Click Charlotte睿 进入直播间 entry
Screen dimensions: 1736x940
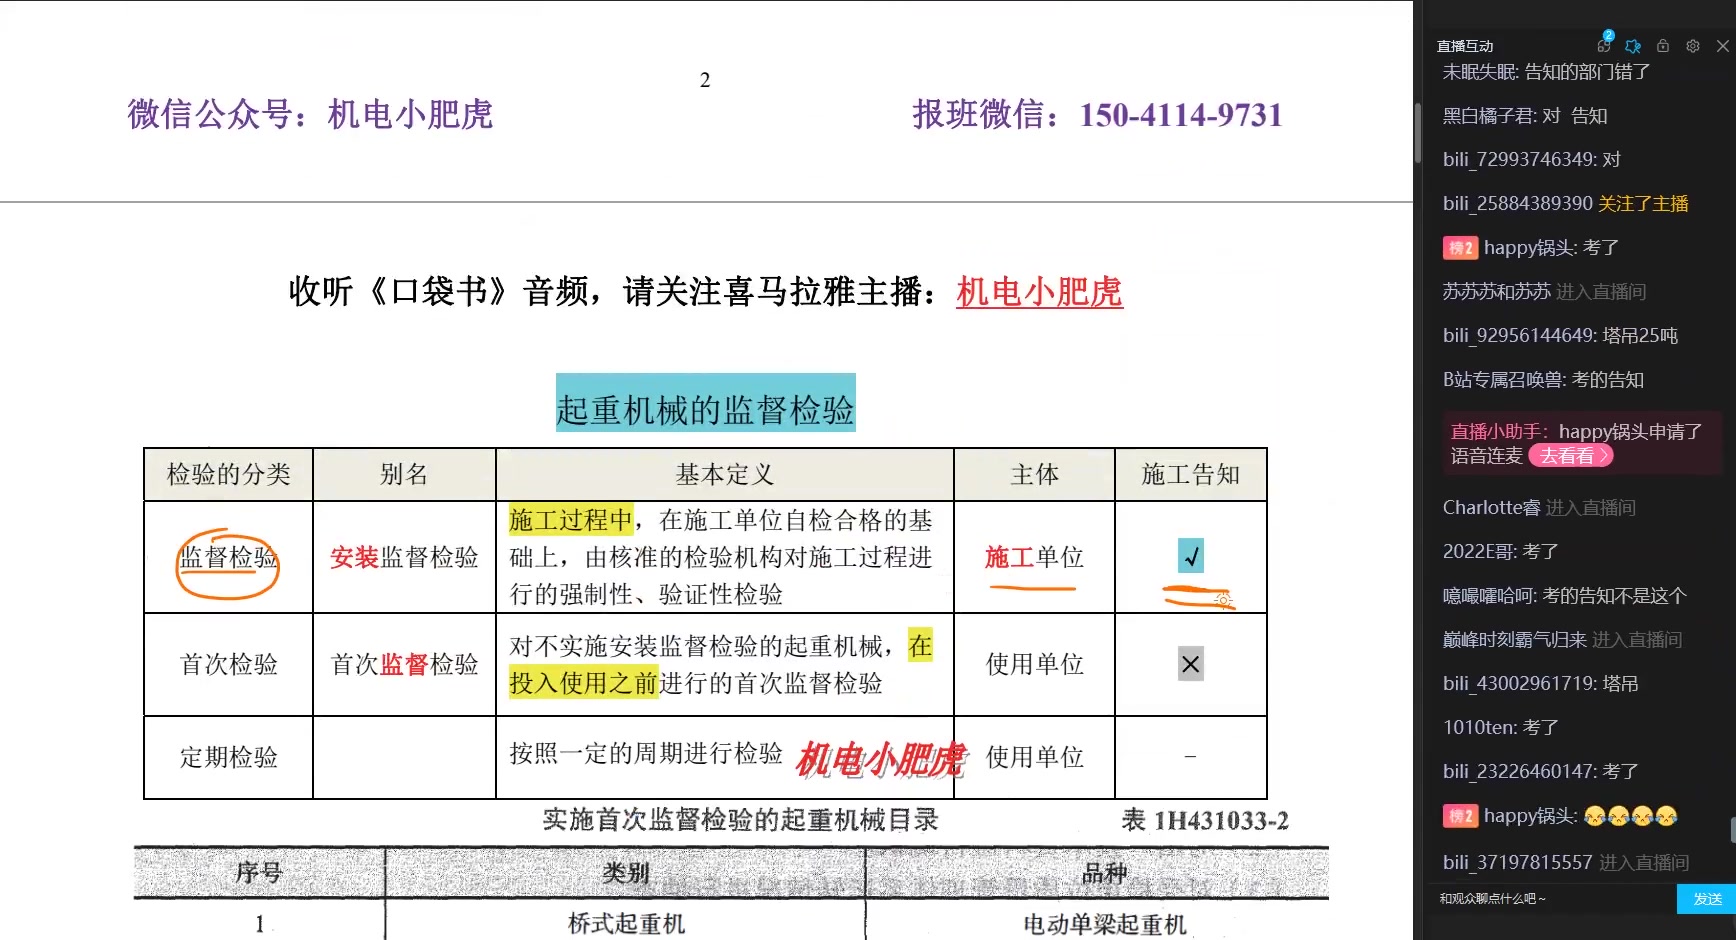coord(1539,508)
